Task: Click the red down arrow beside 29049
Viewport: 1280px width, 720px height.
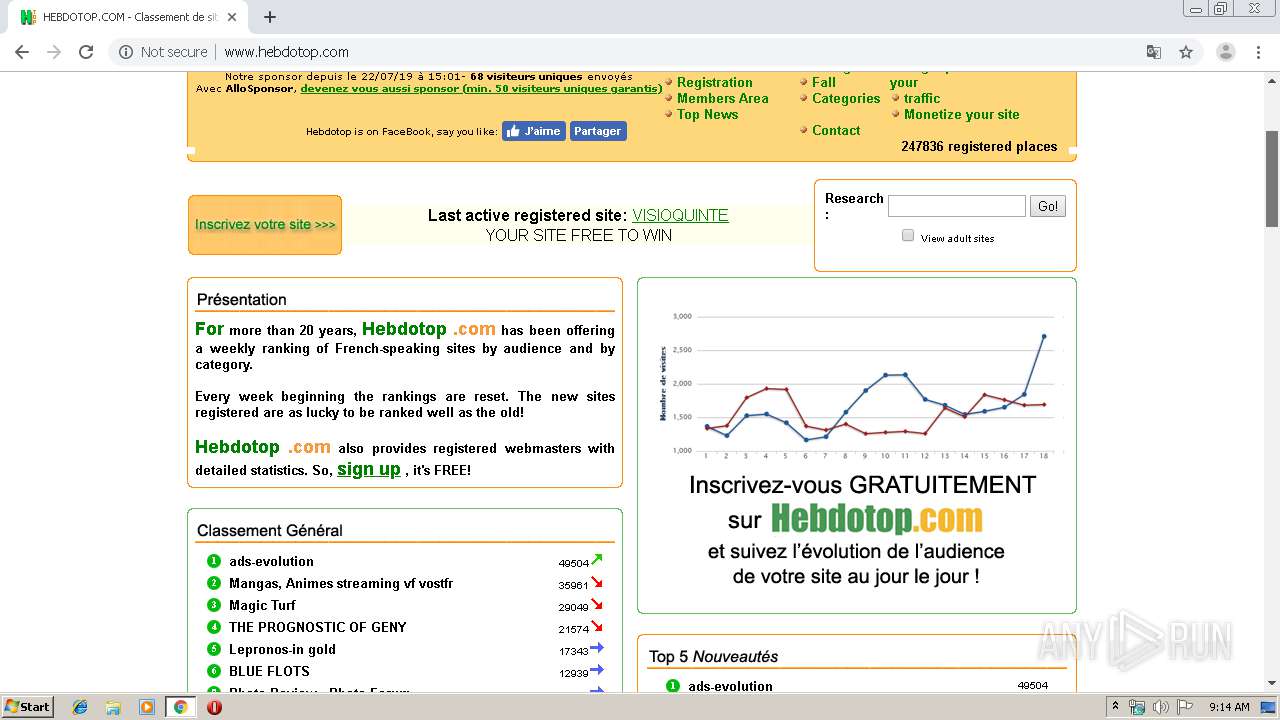Action: point(597,604)
